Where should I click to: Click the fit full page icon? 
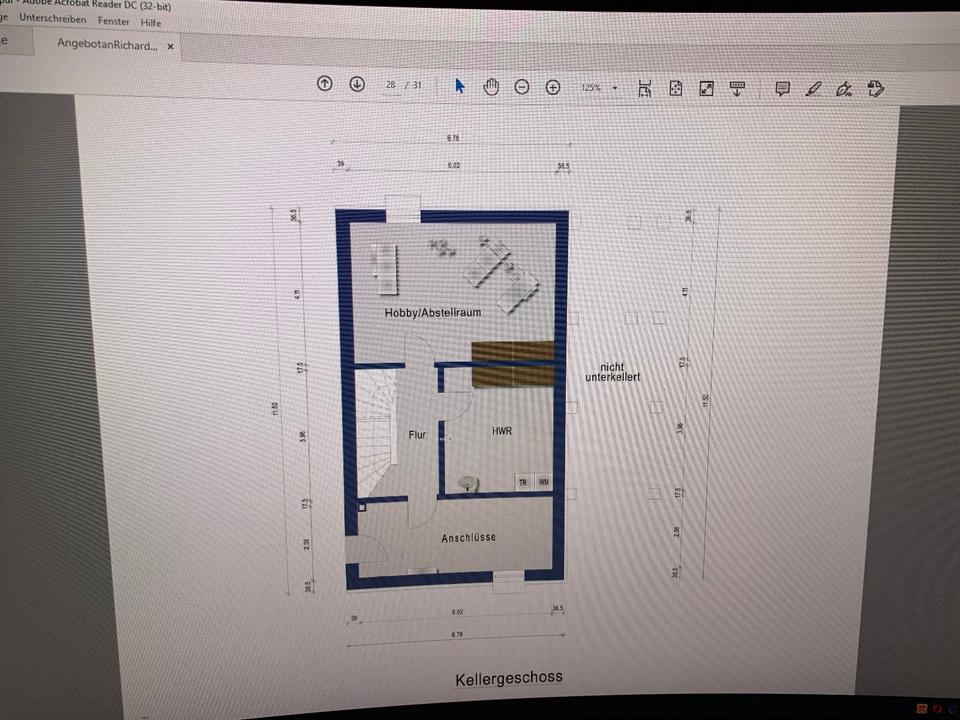[x=676, y=88]
